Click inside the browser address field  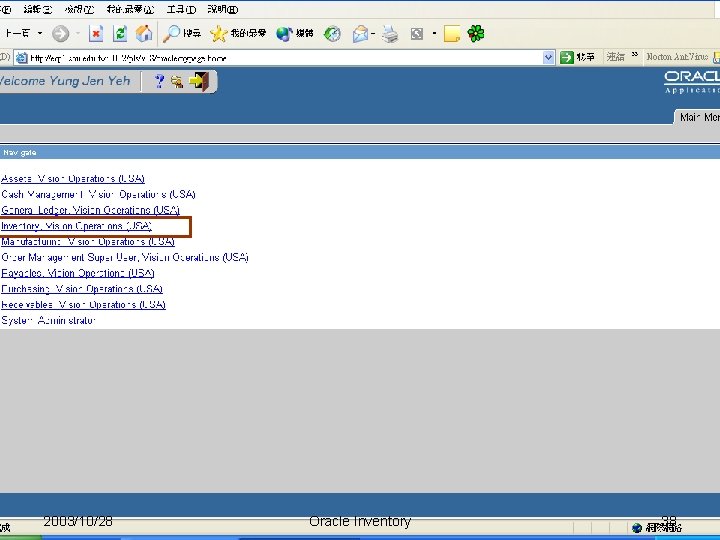click(285, 58)
